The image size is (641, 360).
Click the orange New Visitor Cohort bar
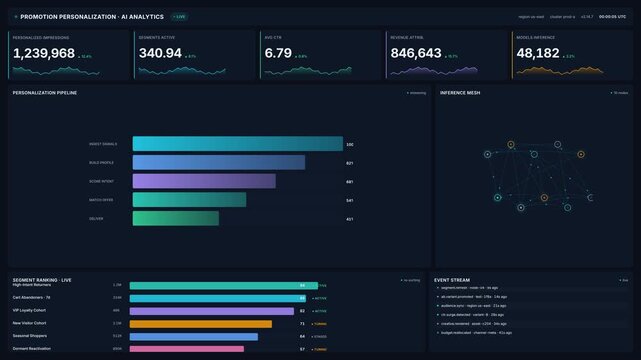pos(201,324)
